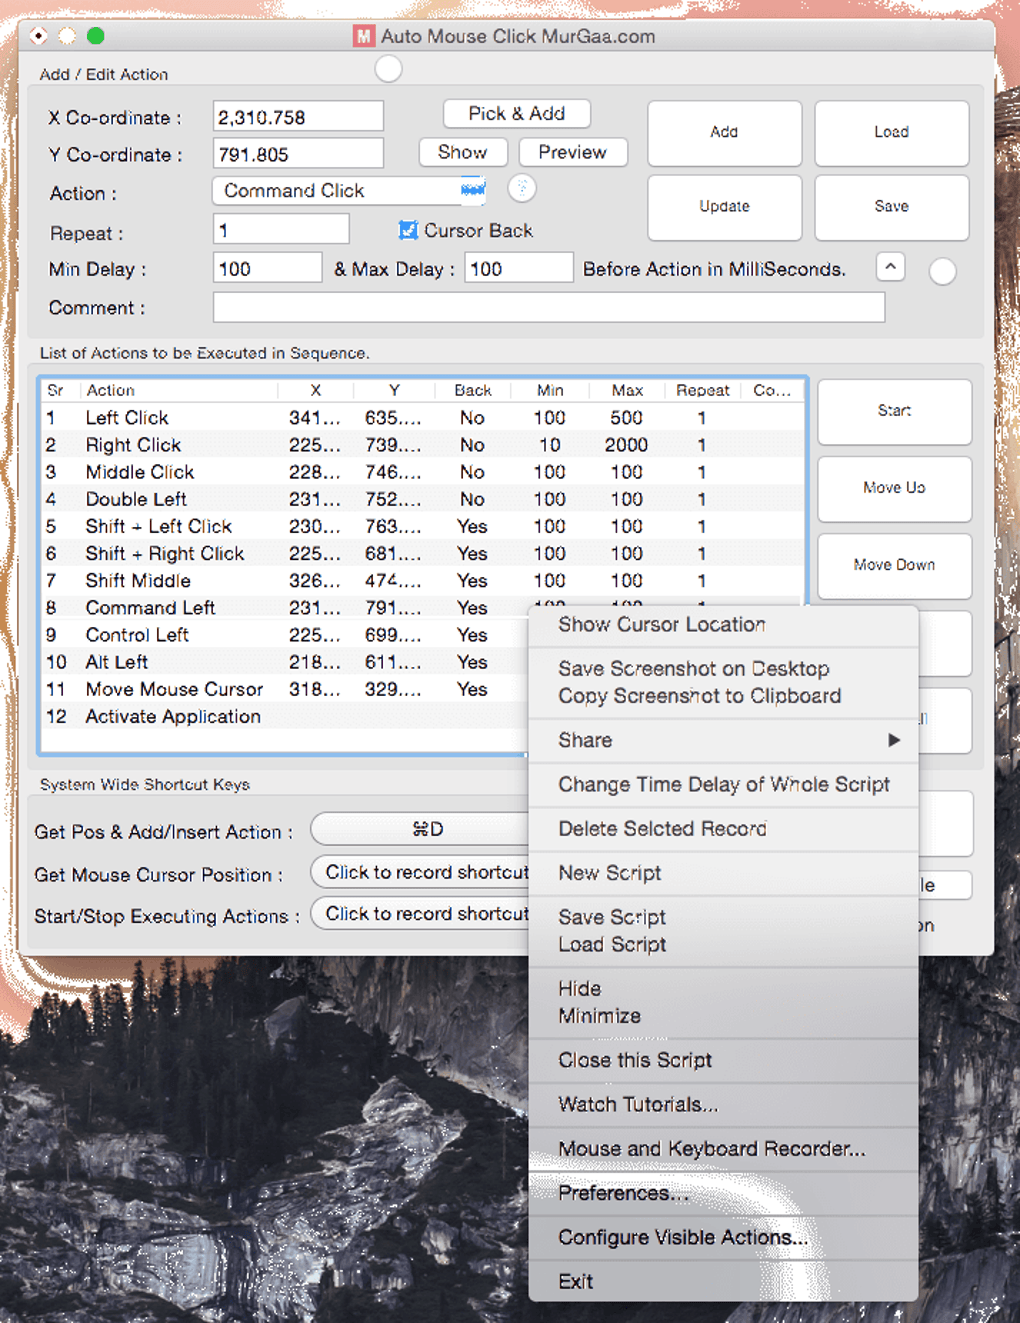Open Watch Tutorials... menu entry
This screenshot has width=1020, height=1323.
723,1104
